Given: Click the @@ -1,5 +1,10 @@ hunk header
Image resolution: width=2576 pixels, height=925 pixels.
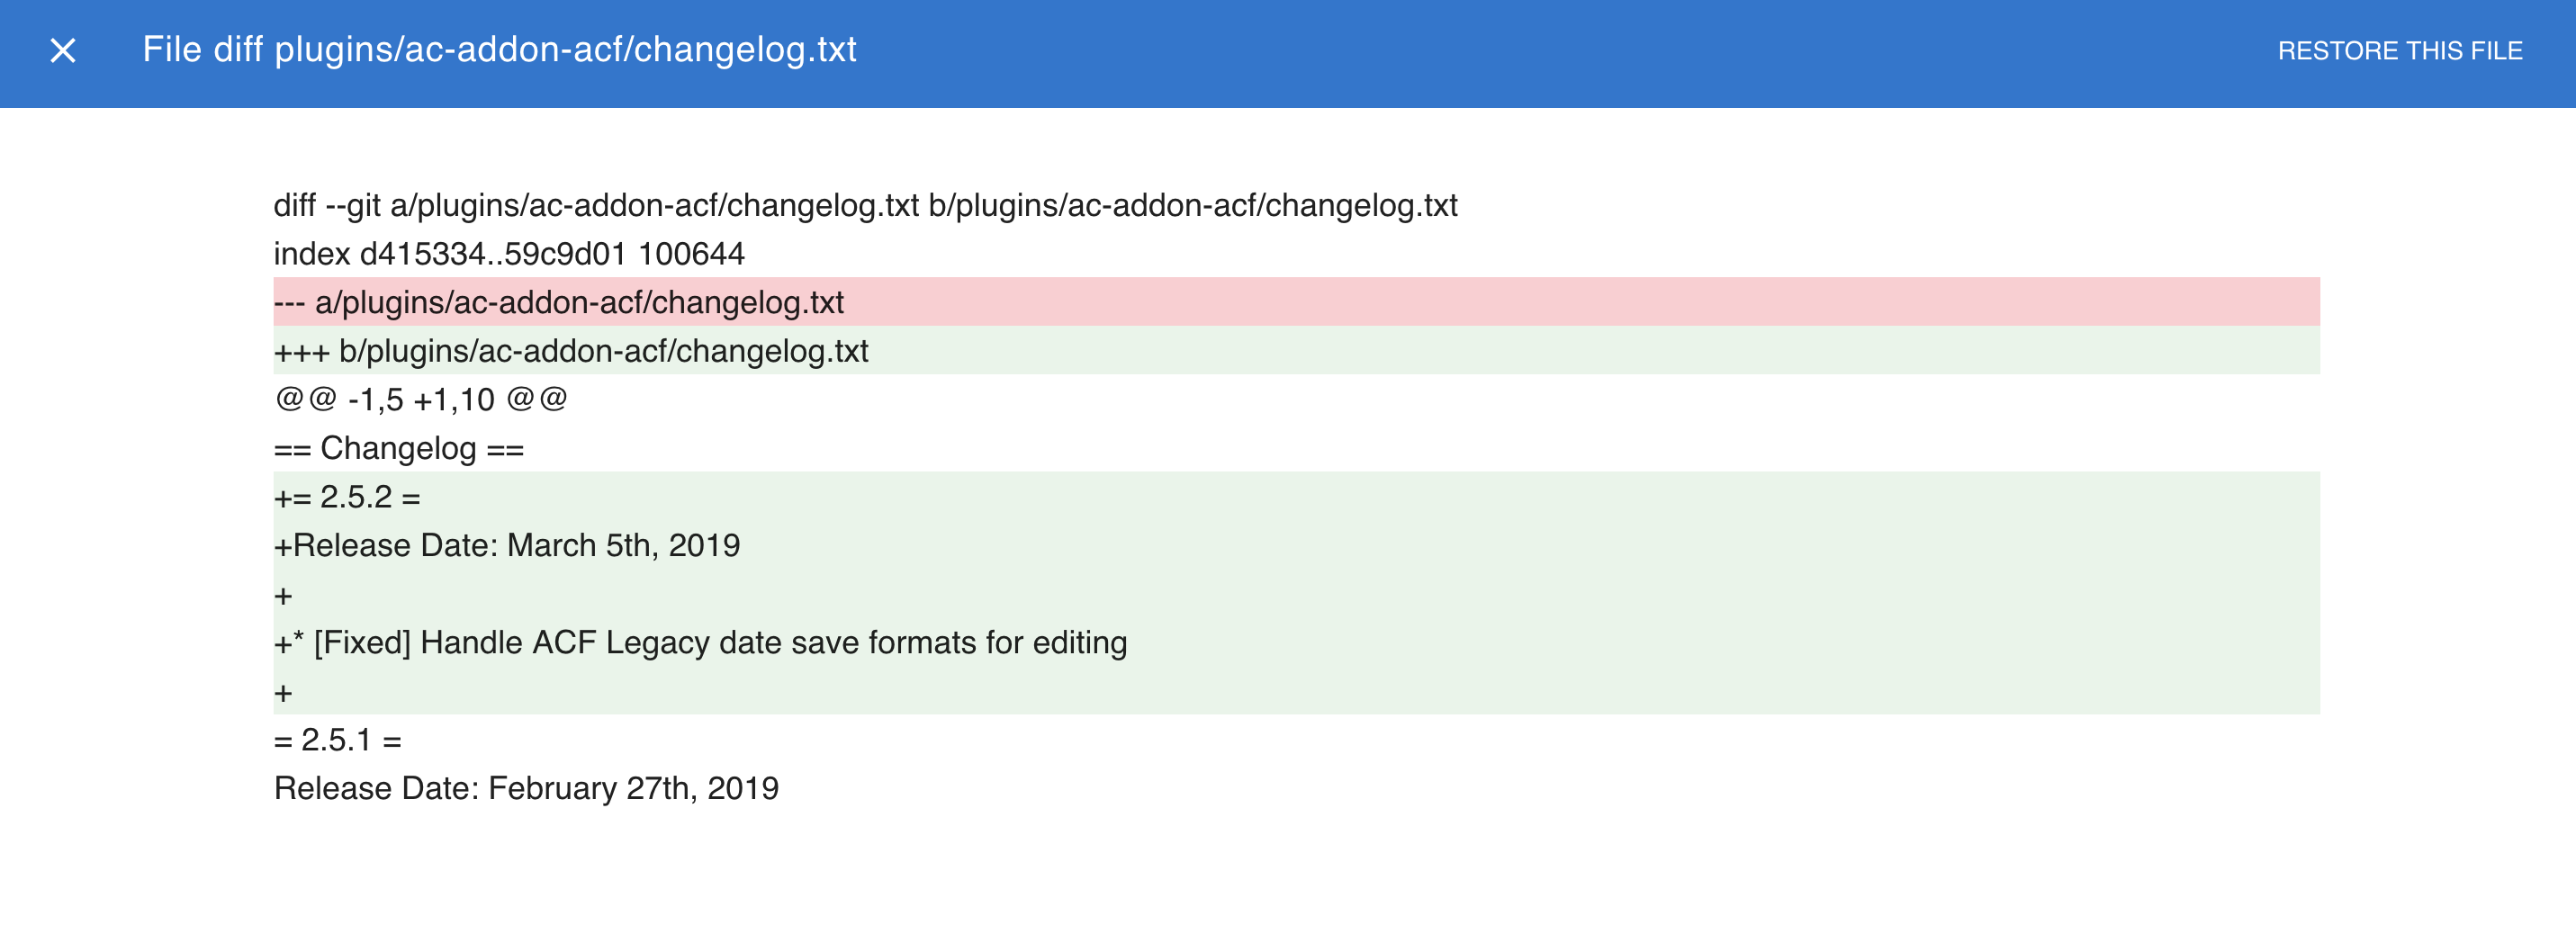Looking at the screenshot, I should click(x=421, y=399).
